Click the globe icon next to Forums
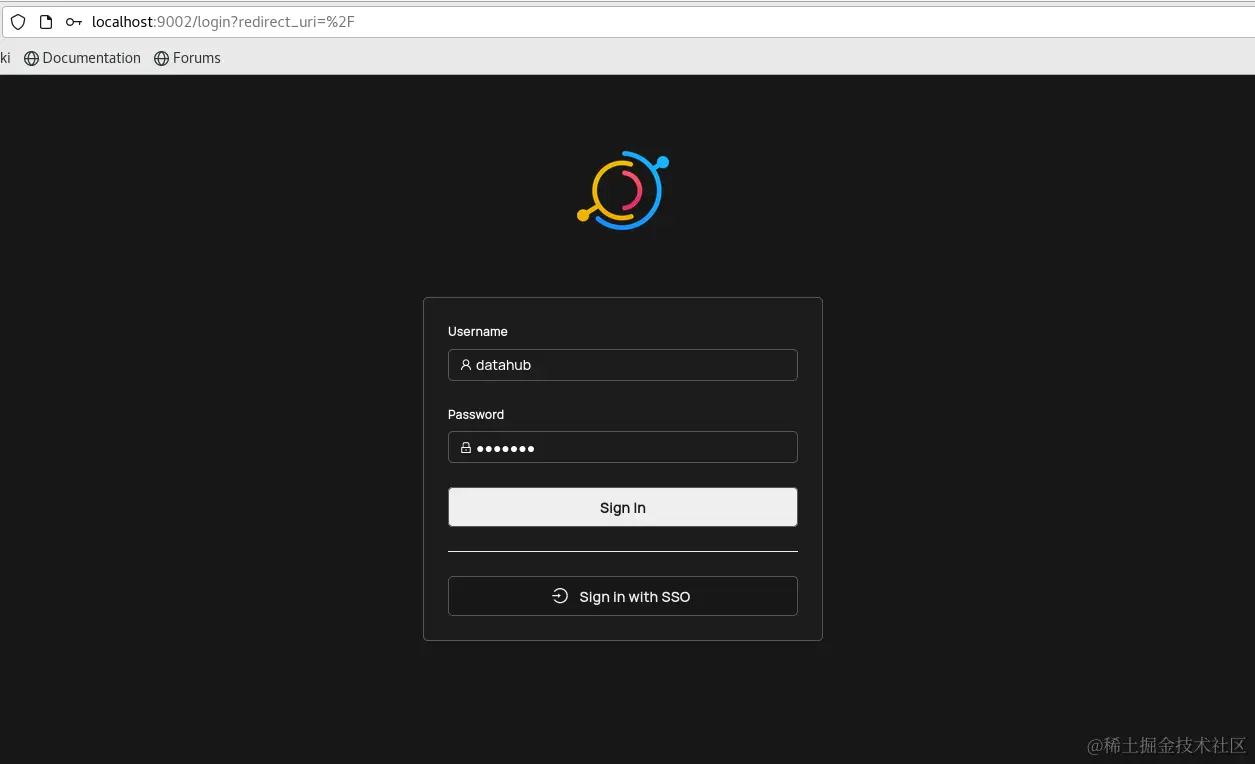 (x=161, y=58)
